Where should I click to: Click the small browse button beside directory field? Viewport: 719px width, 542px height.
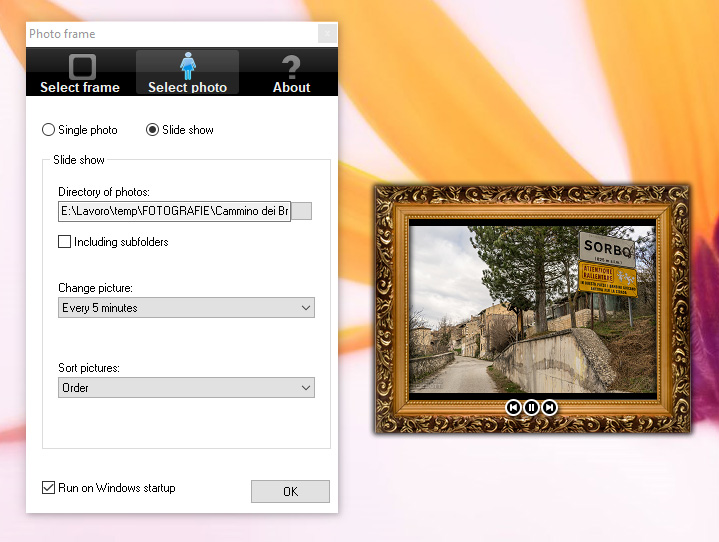(302, 211)
